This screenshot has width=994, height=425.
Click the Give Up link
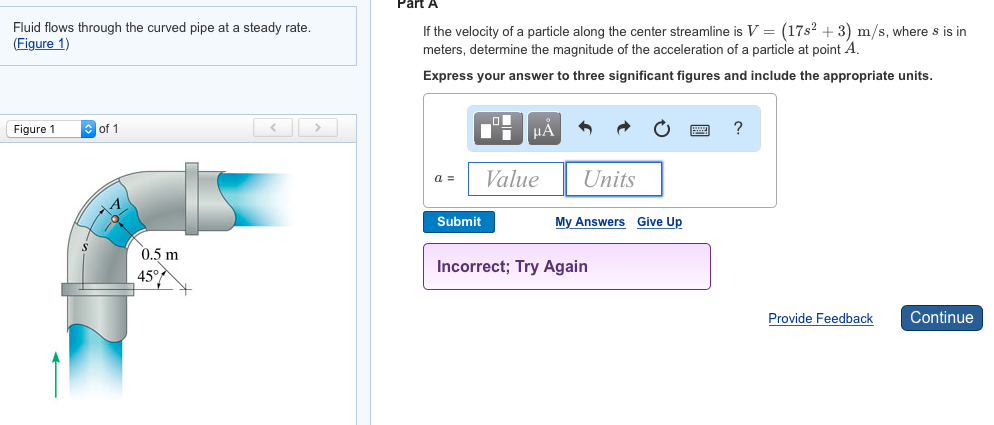(x=659, y=222)
